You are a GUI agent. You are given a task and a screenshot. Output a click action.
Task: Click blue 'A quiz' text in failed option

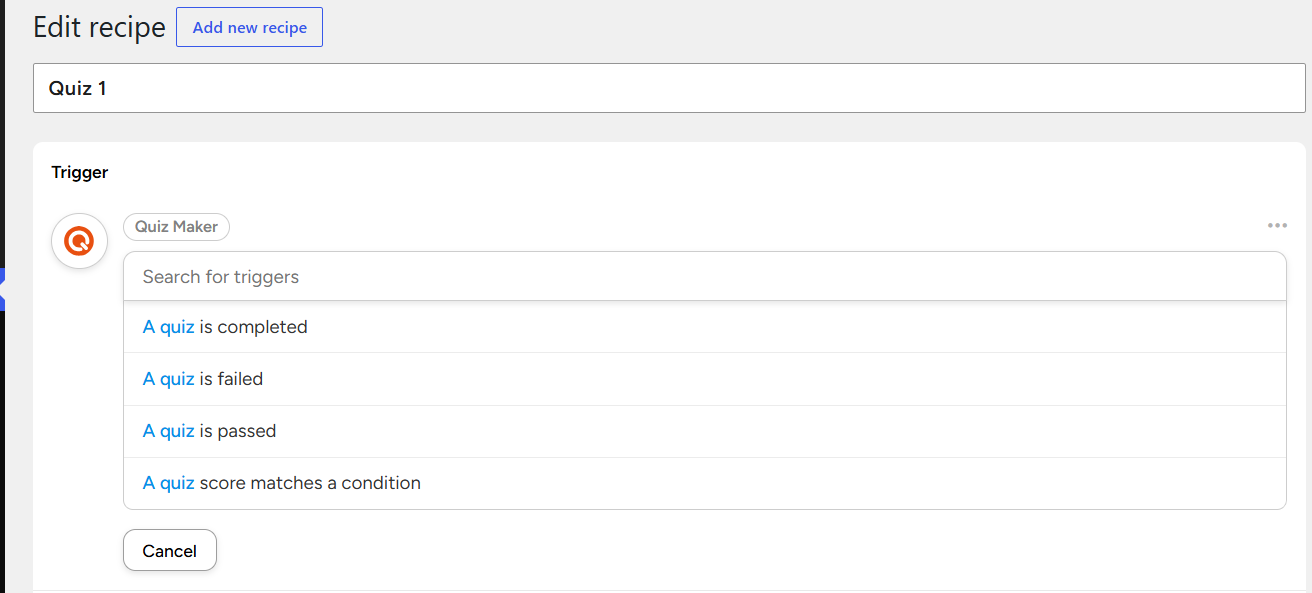coord(168,379)
